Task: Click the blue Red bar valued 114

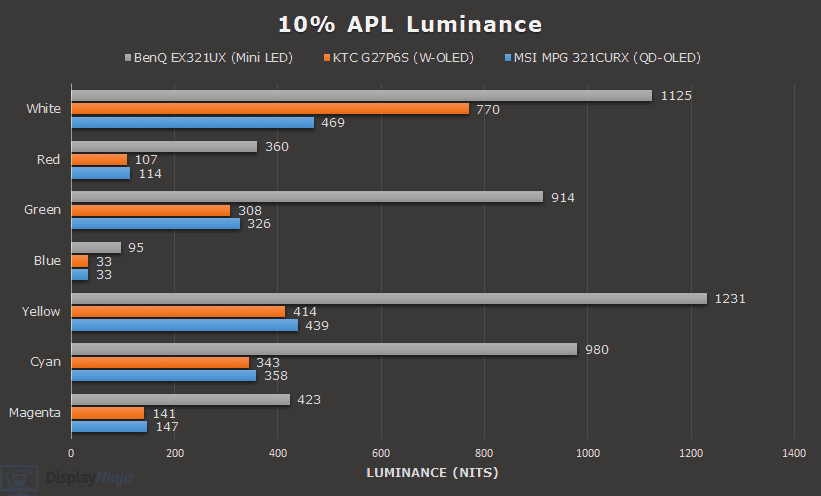Action: 101,173
